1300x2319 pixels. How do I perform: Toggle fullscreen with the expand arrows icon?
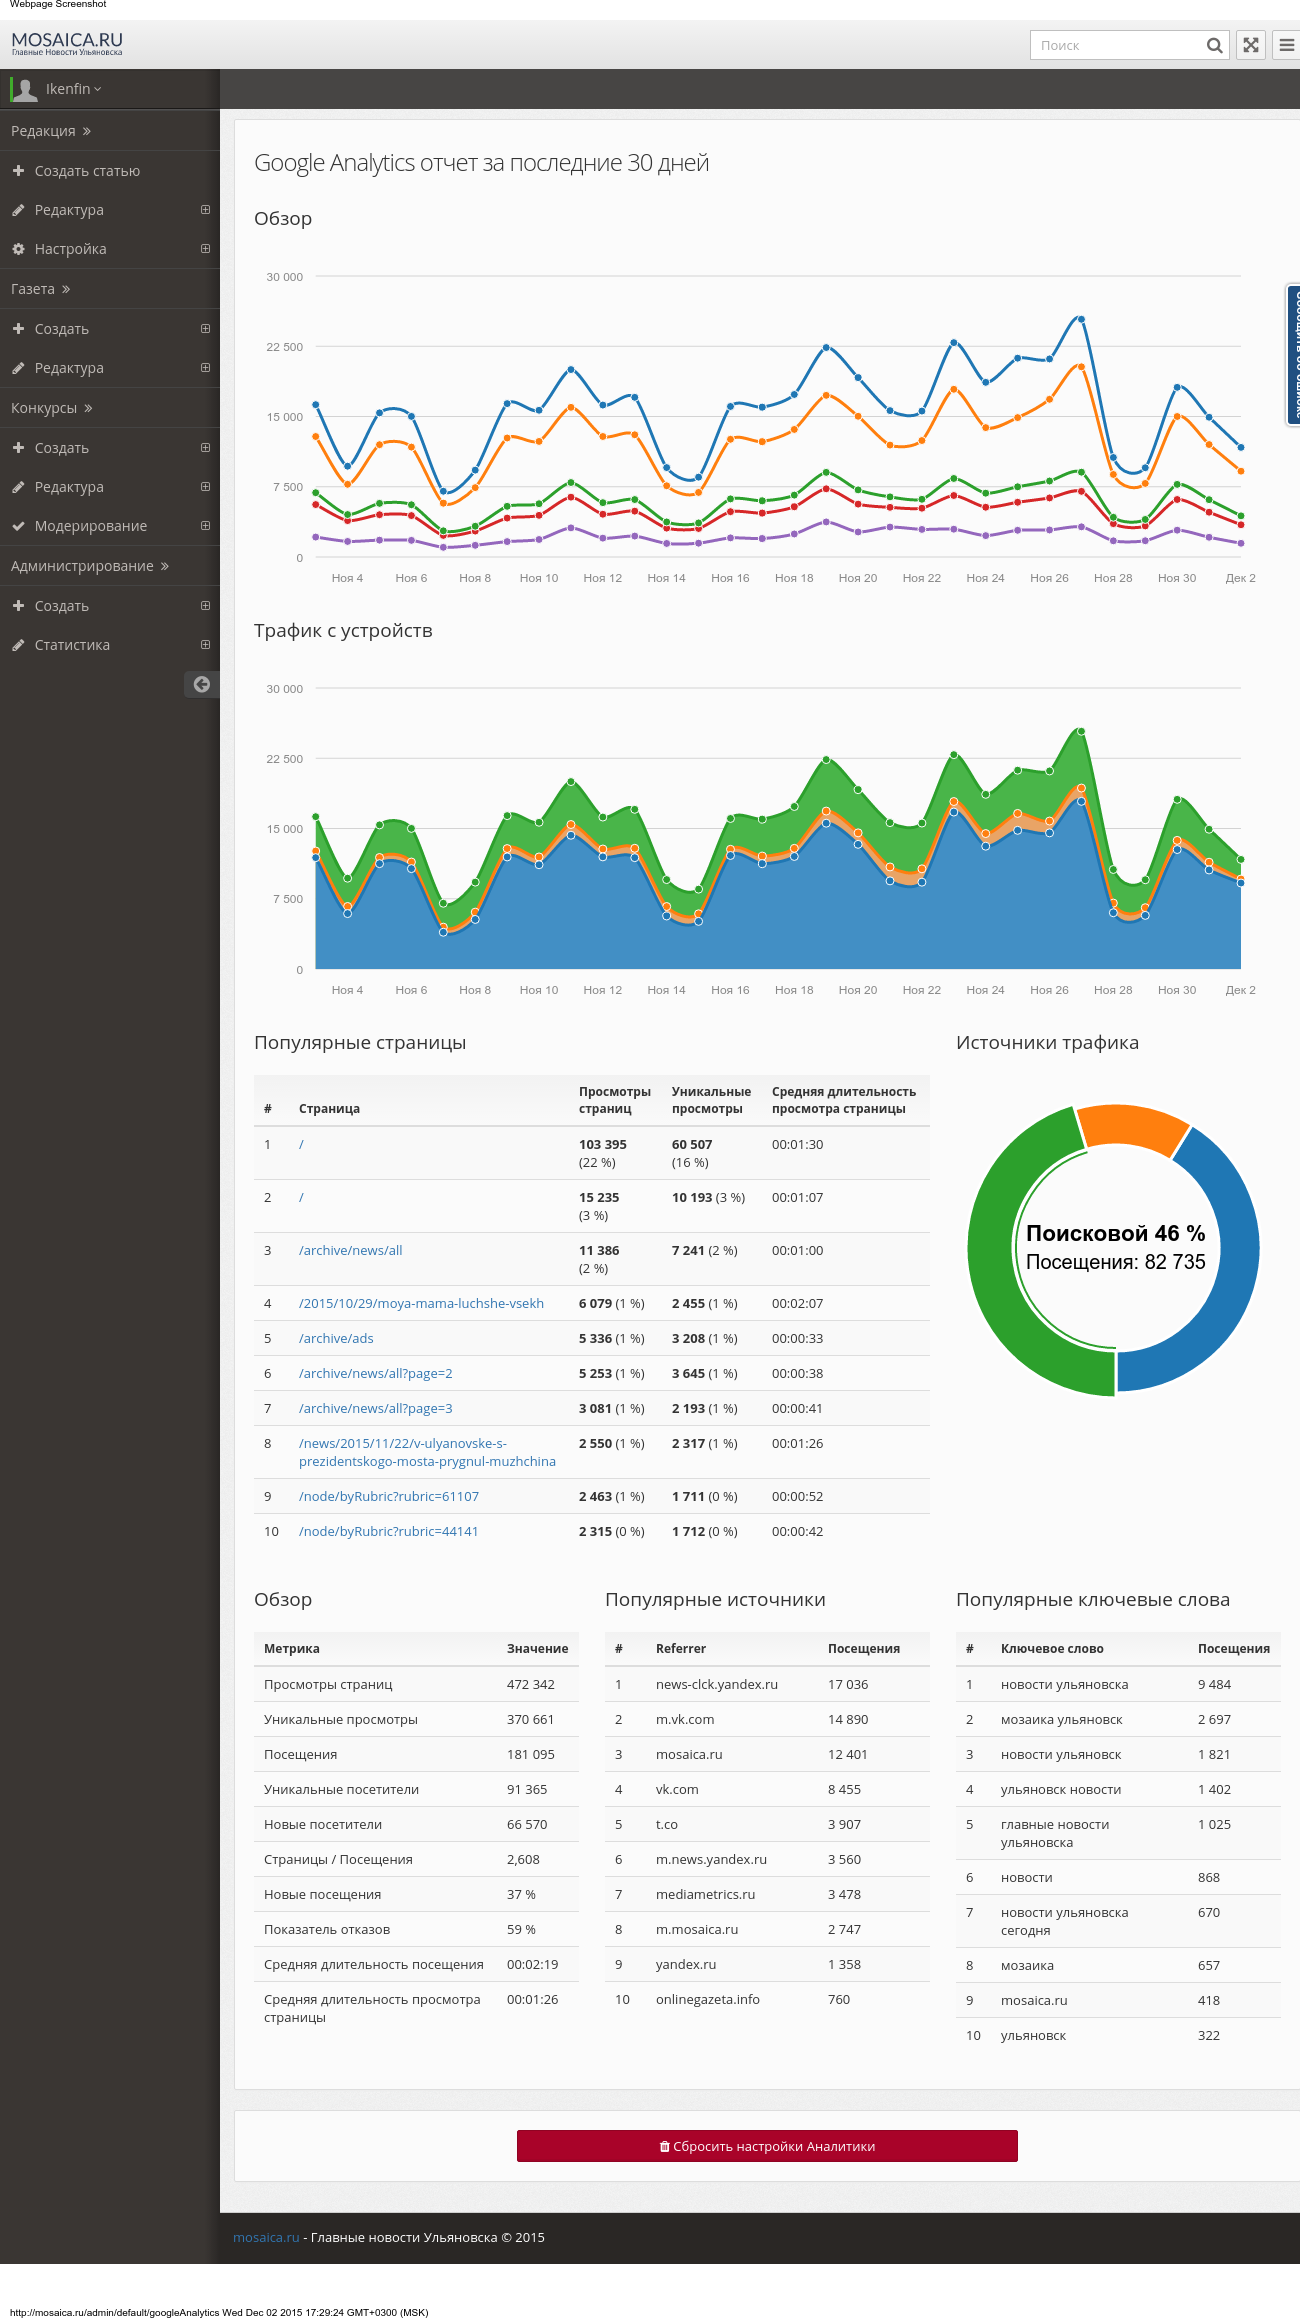1251,45
